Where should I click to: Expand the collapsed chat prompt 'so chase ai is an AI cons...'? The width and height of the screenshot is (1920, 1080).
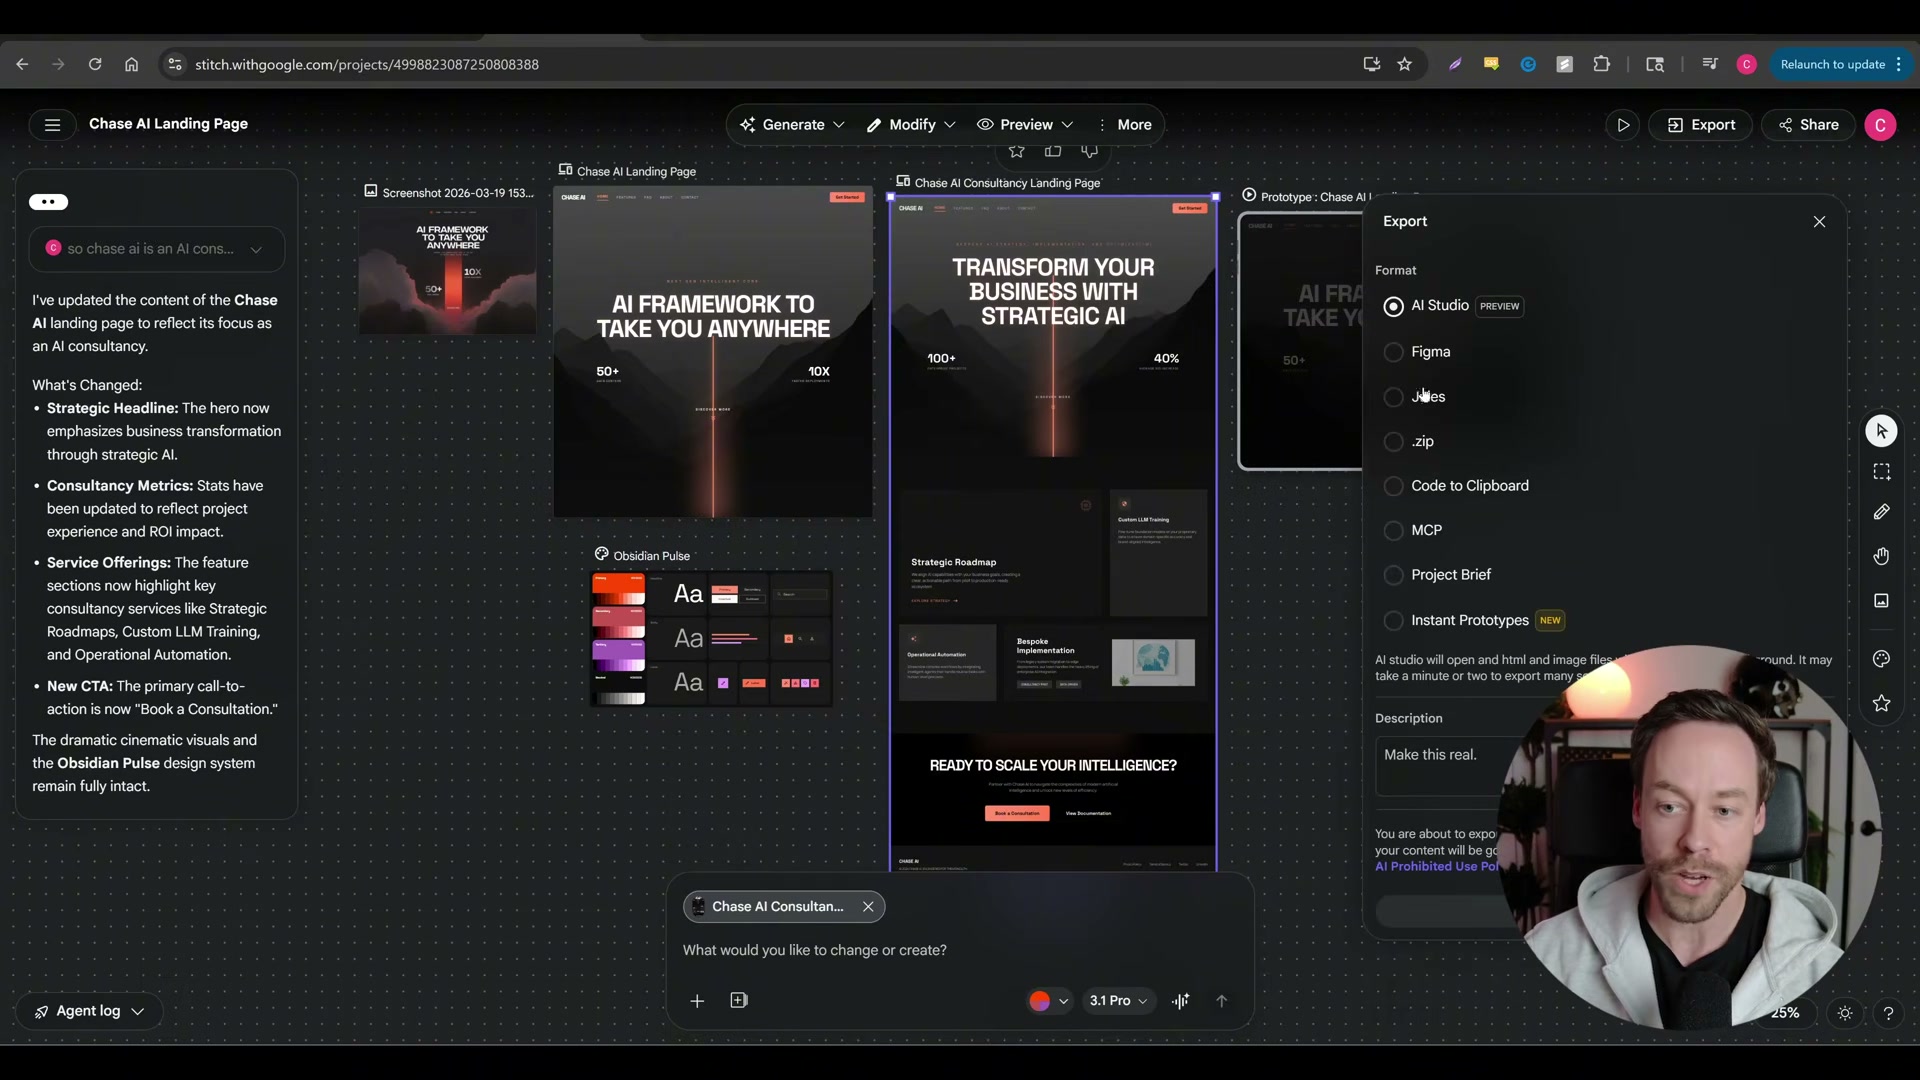pyautogui.click(x=157, y=249)
